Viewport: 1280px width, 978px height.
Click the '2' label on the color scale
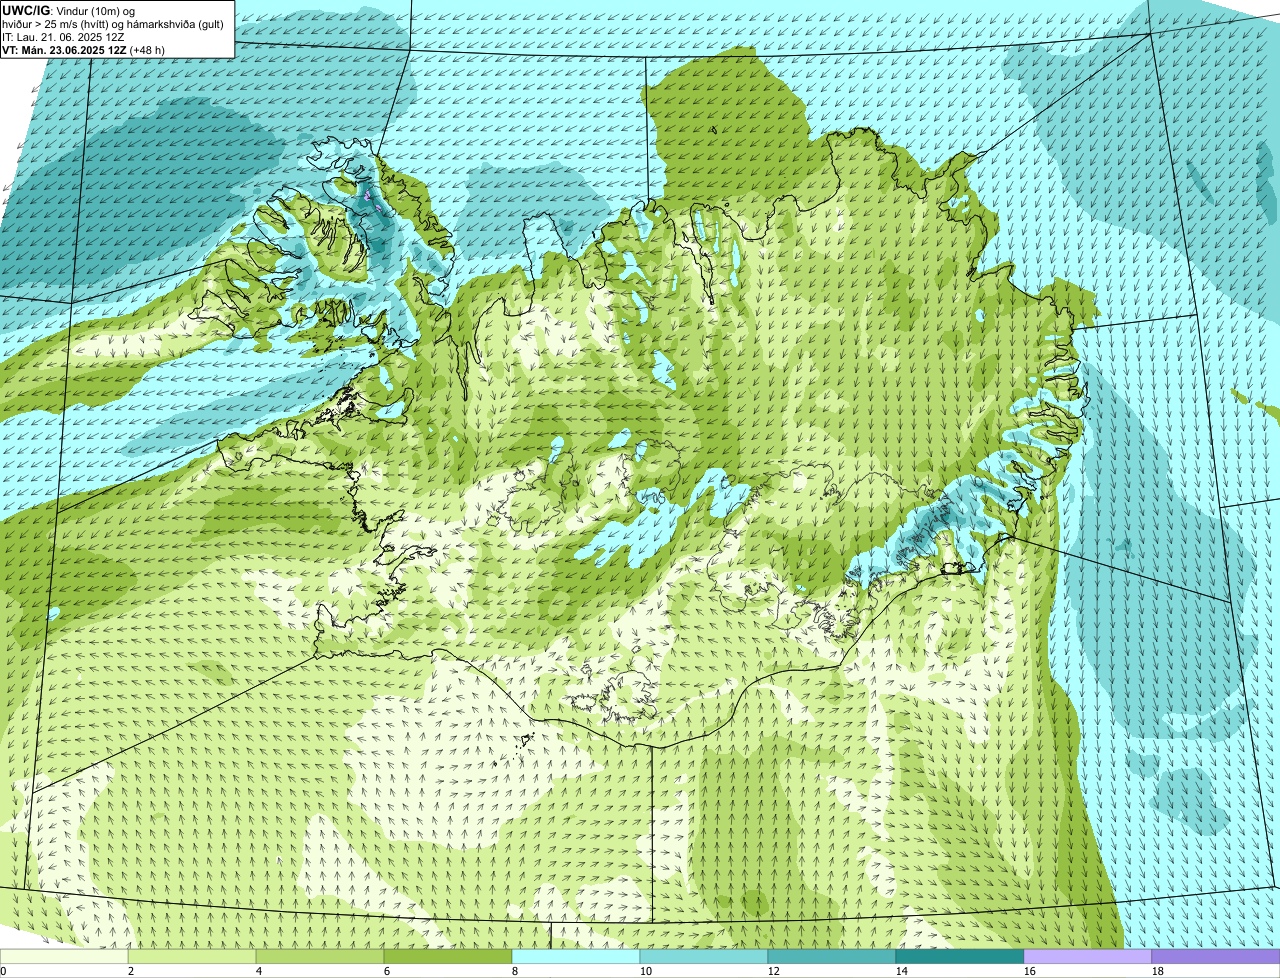point(131,971)
